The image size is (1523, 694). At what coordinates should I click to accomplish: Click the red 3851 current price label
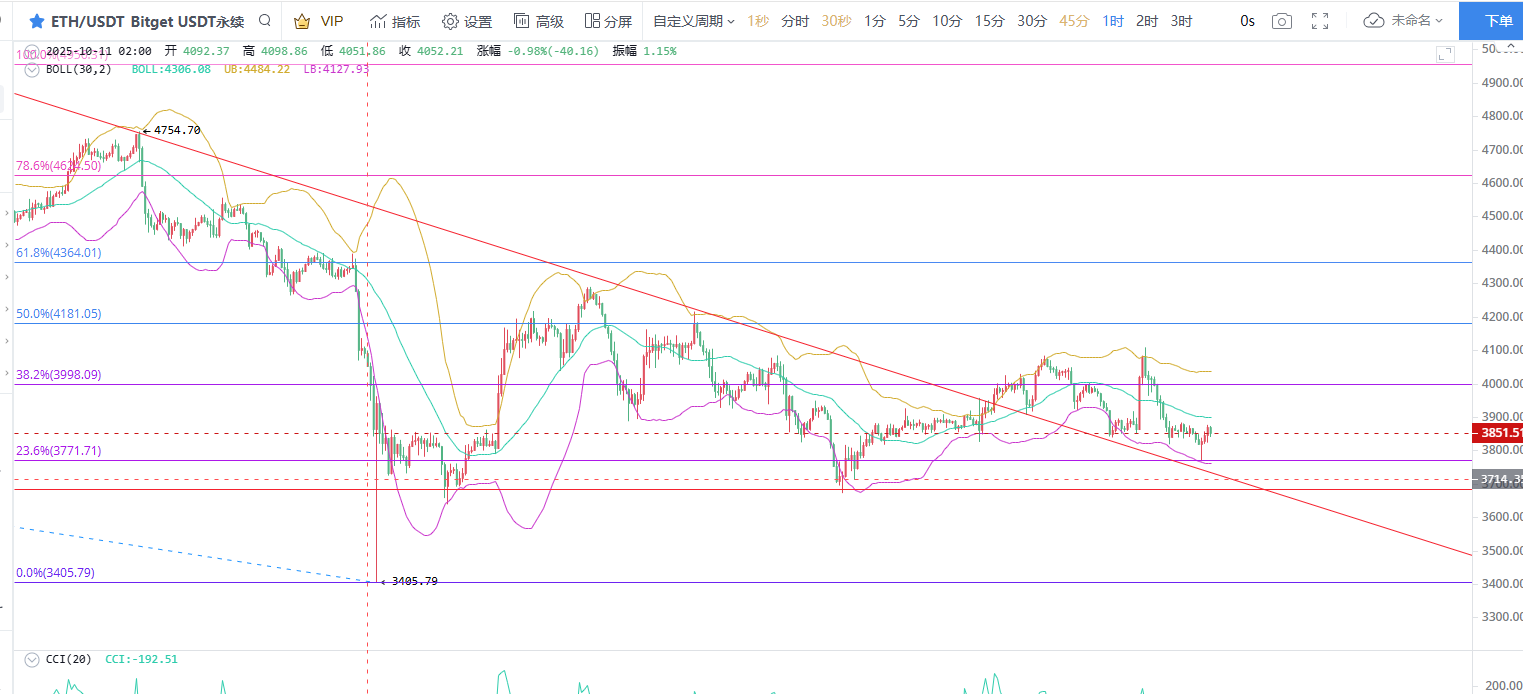1496,433
